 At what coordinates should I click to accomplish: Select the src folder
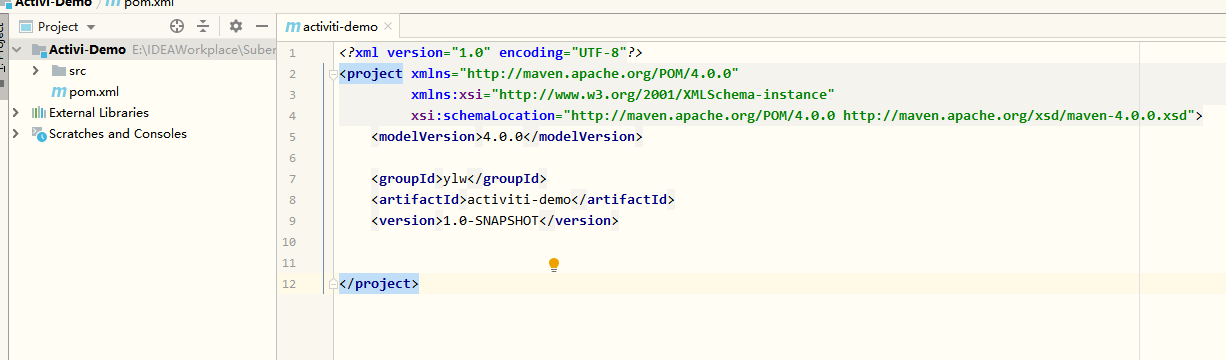[x=77, y=71]
